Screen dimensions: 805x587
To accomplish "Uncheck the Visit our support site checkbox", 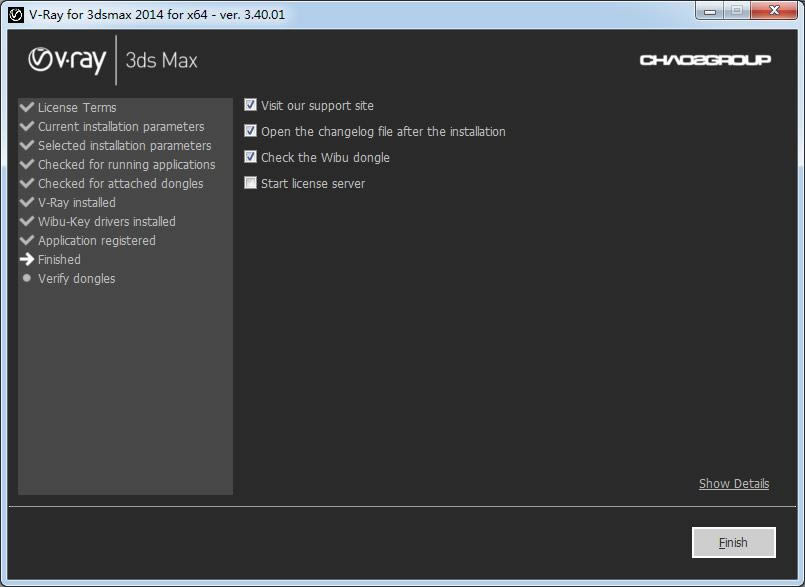I will click(x=250, y=105).
